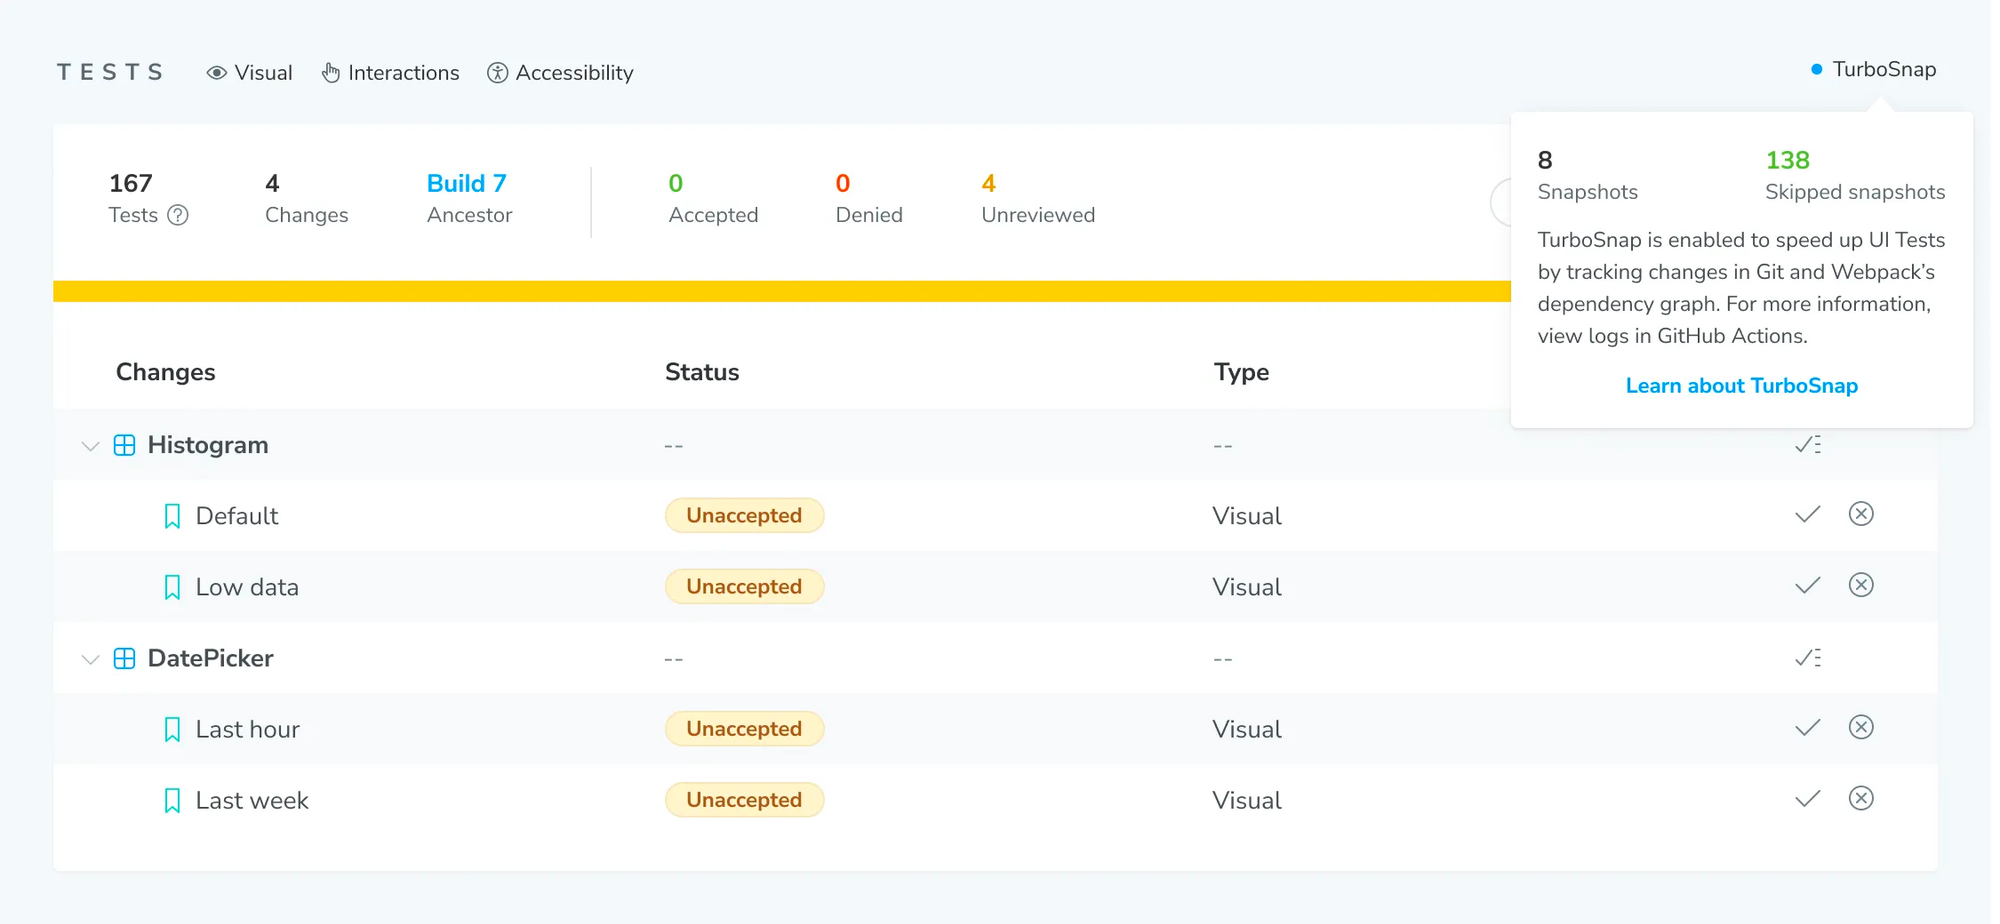Click the Unaccepted badge for Last hour
Screen dimensions: 2000x924
pyautogui.click(x=745, y=729)
